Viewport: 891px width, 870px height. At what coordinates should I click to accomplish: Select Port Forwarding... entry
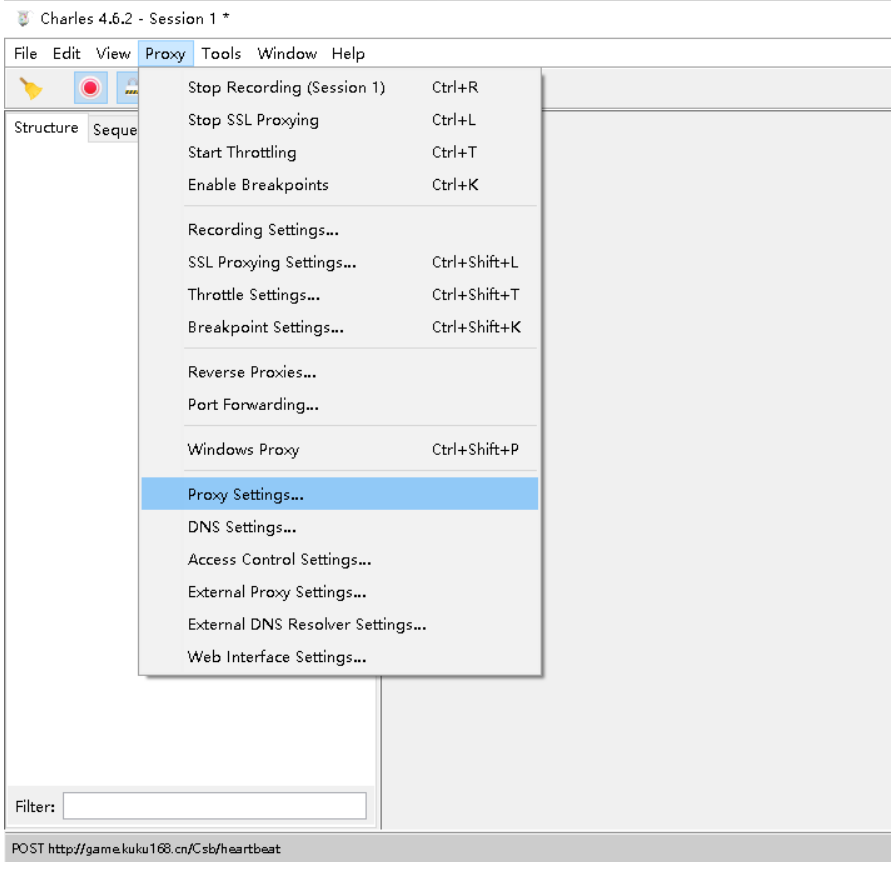point(340,404)
